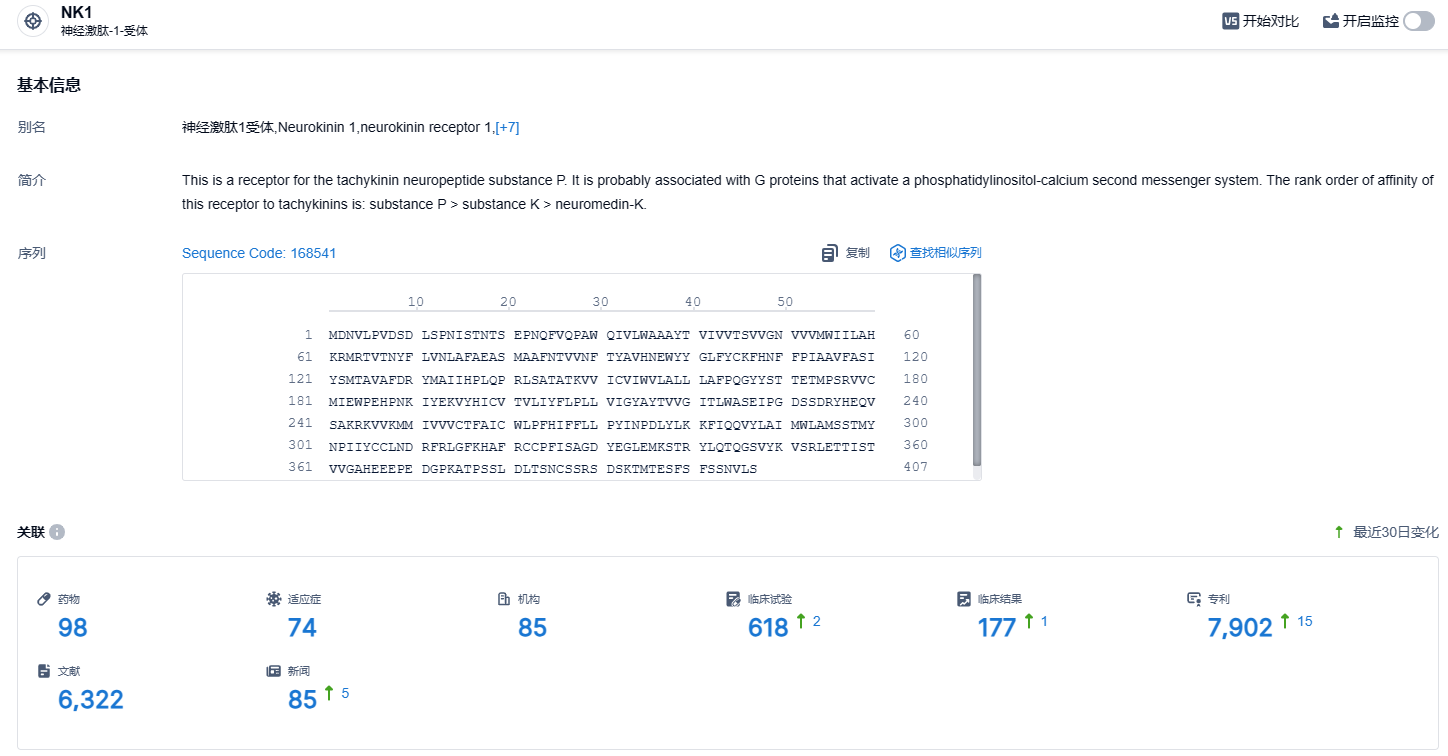Viewport: 1448px width, 756px height.
Task: Toggle the 开启监控 monitoring switch
Action: tap(1418, 21)
